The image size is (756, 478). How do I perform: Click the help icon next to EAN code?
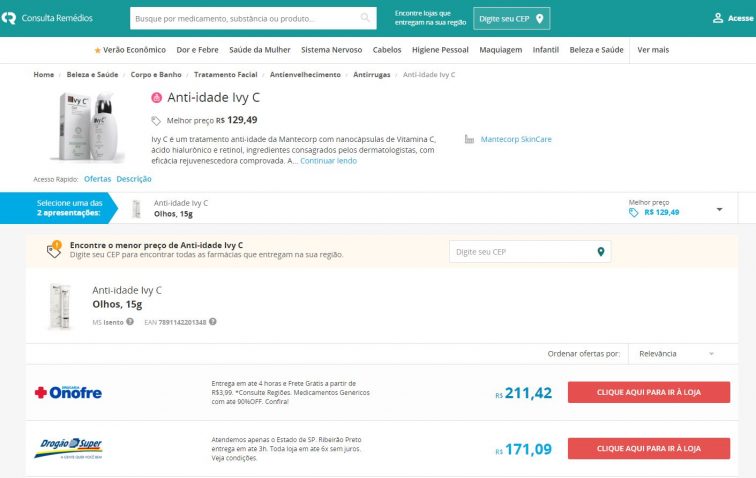(213, 322)
